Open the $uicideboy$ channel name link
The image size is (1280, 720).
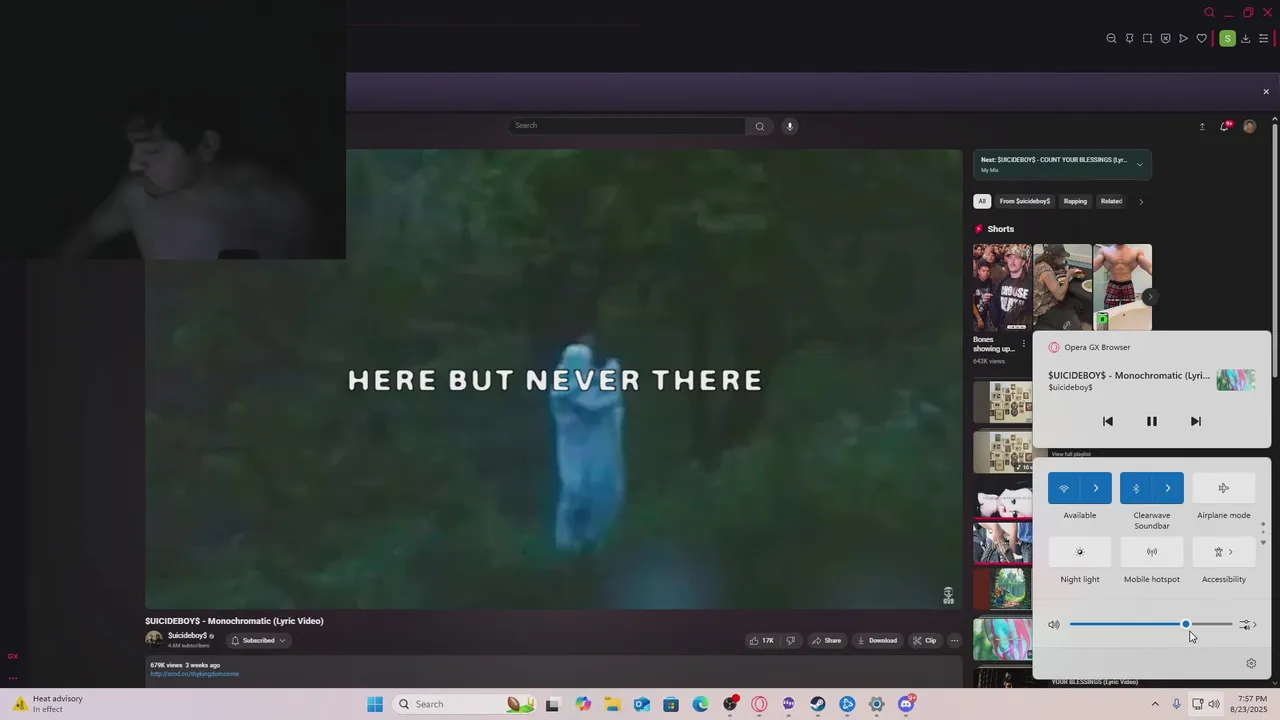pos(187,636)
